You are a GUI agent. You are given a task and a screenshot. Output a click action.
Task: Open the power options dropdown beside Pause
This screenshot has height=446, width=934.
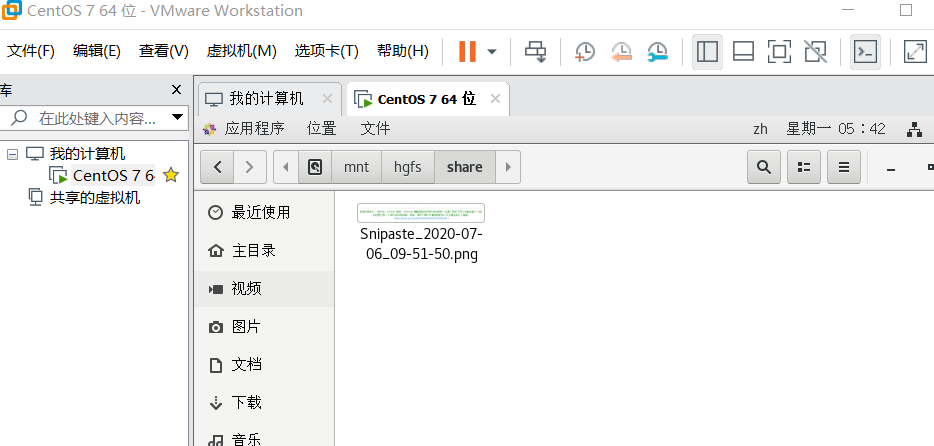[492, 51]
